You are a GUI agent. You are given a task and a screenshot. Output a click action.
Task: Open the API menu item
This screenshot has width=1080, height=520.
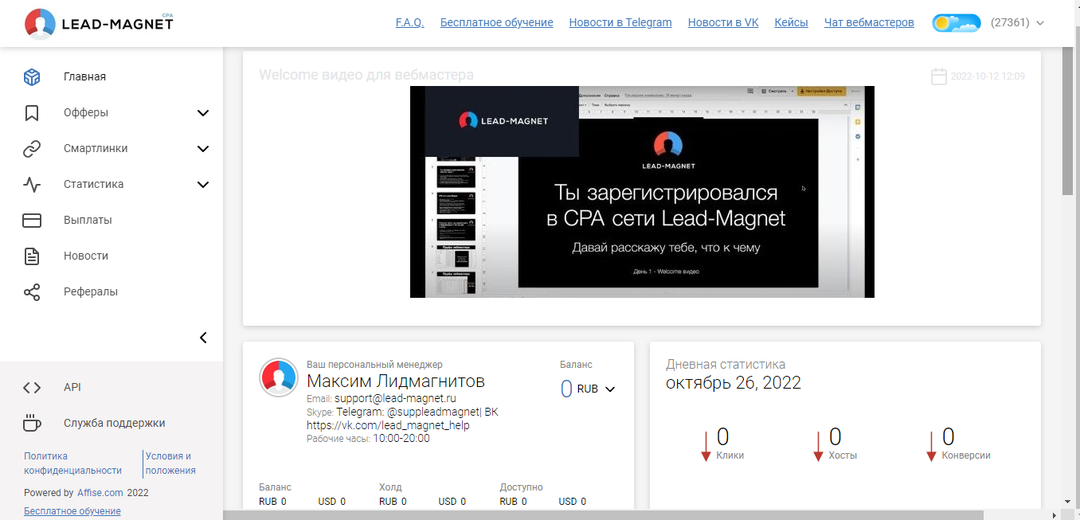coord(72,387)
